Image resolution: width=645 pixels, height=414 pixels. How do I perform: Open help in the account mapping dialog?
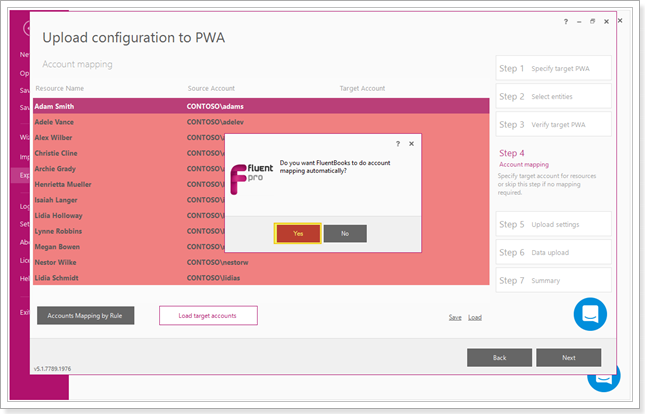[x=398, y=144]
